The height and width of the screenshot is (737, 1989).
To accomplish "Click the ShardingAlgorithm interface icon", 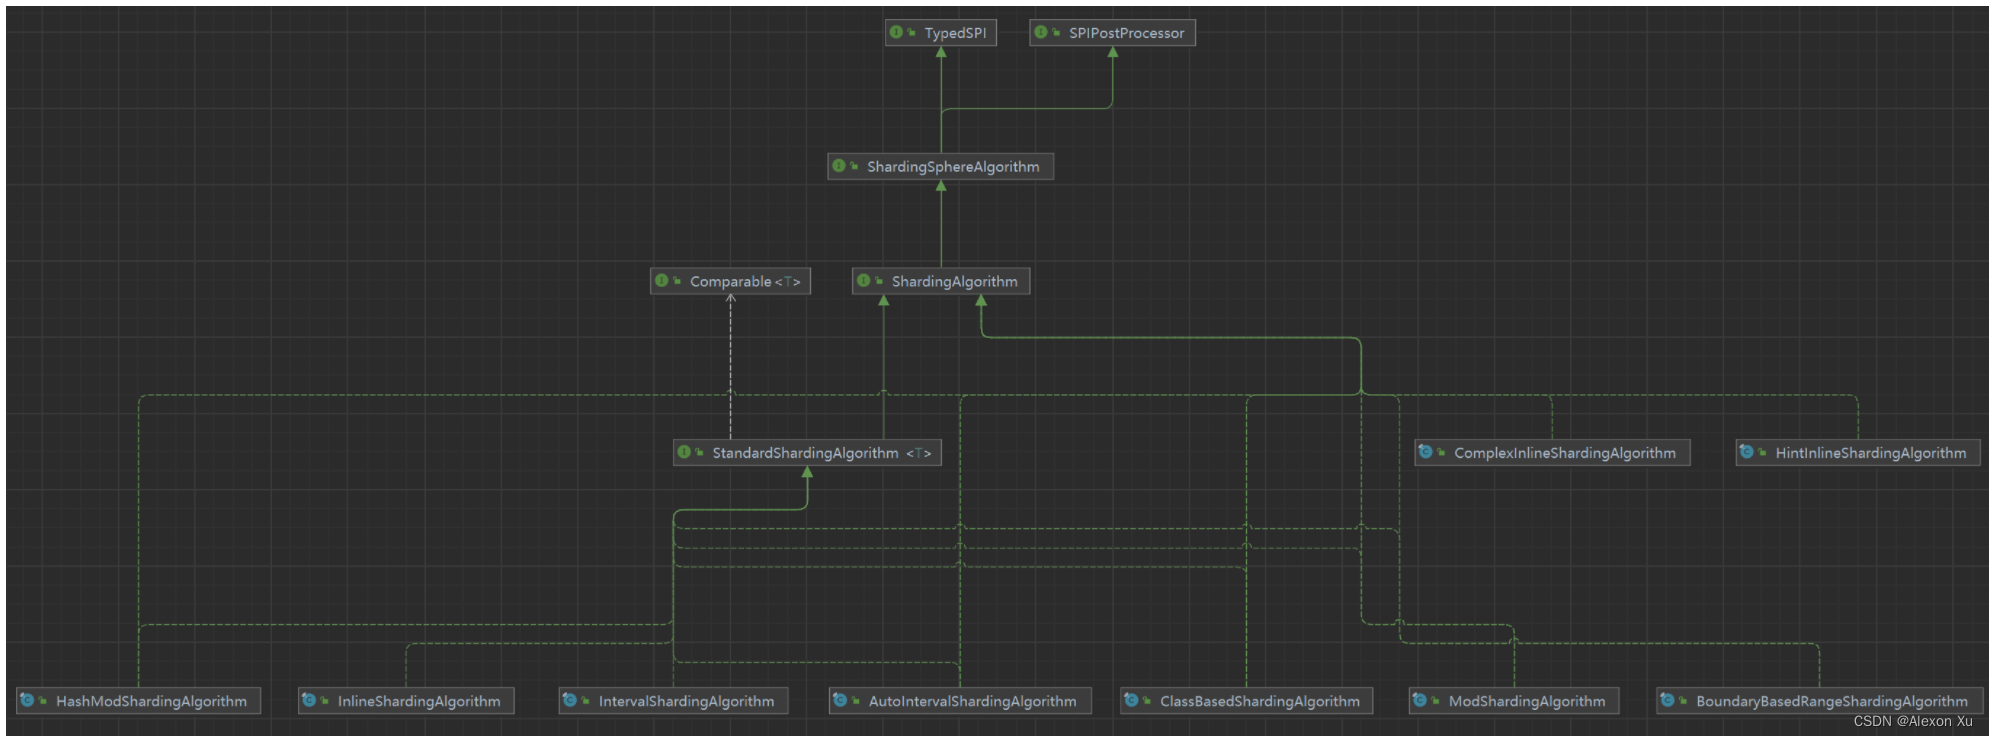I will point(864,281).
